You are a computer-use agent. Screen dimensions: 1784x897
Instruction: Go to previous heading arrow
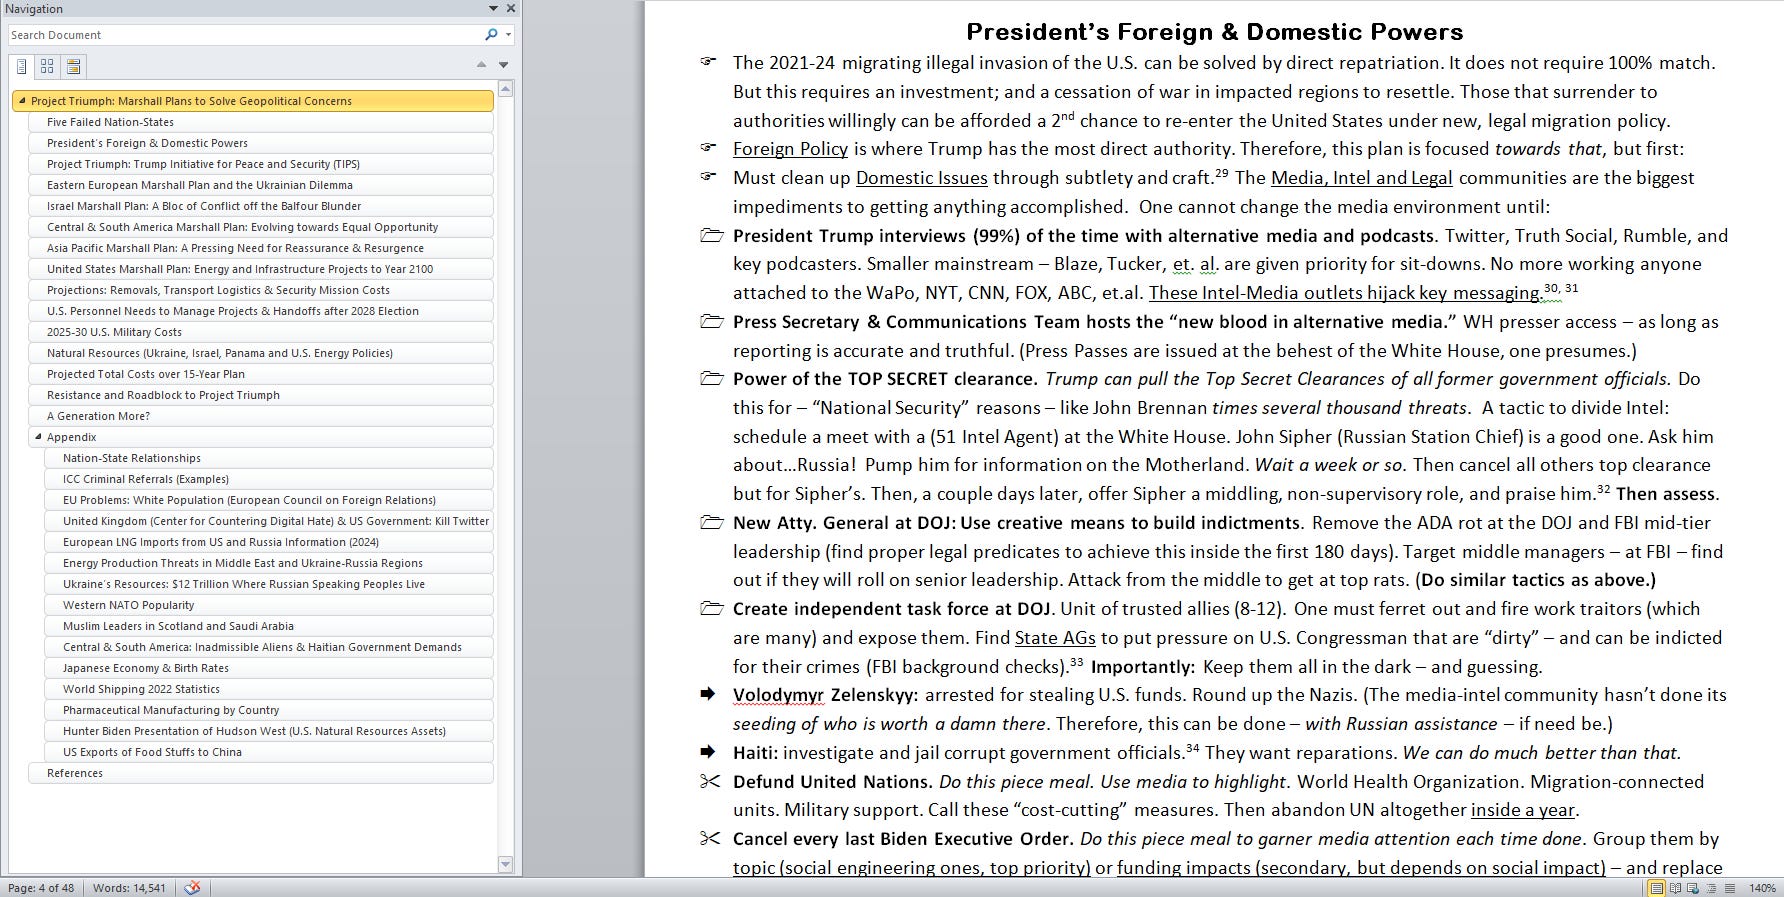[481, 65]
